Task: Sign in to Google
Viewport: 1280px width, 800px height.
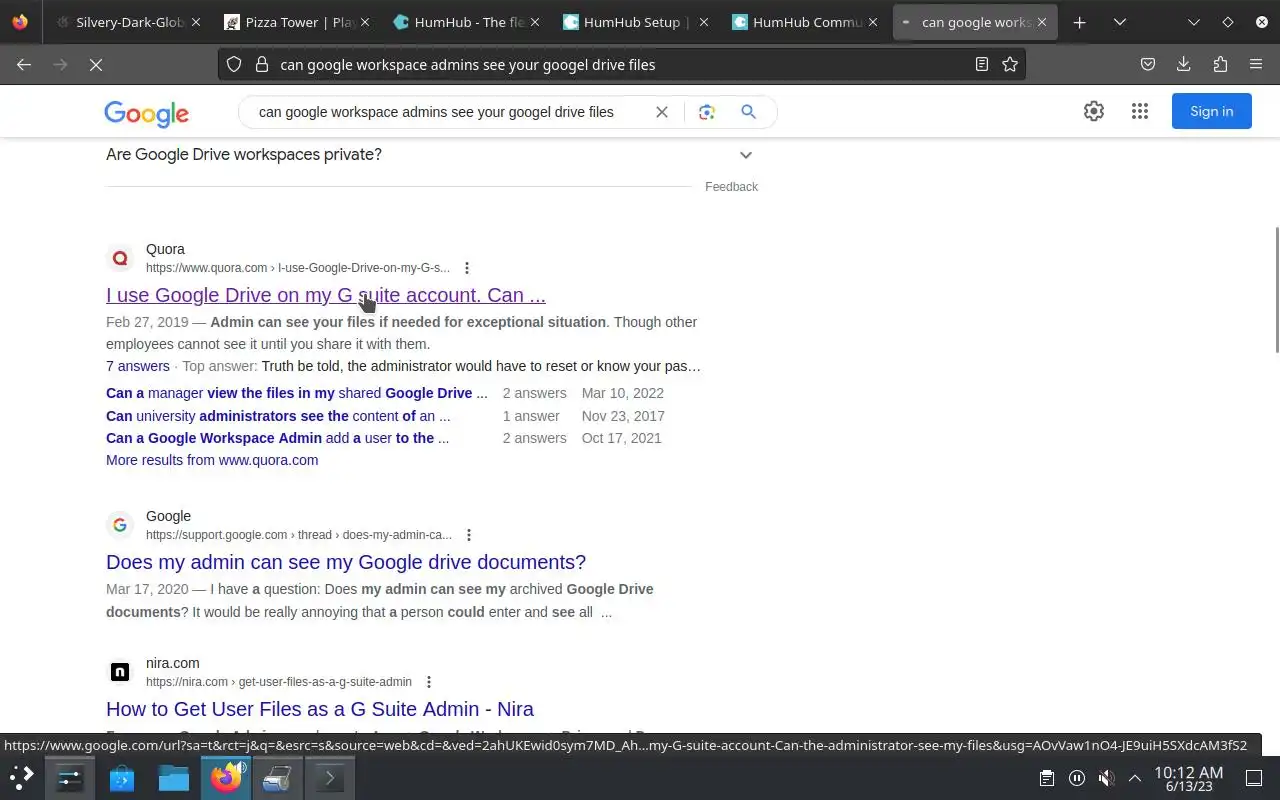Action: (x=1211, y=111)
